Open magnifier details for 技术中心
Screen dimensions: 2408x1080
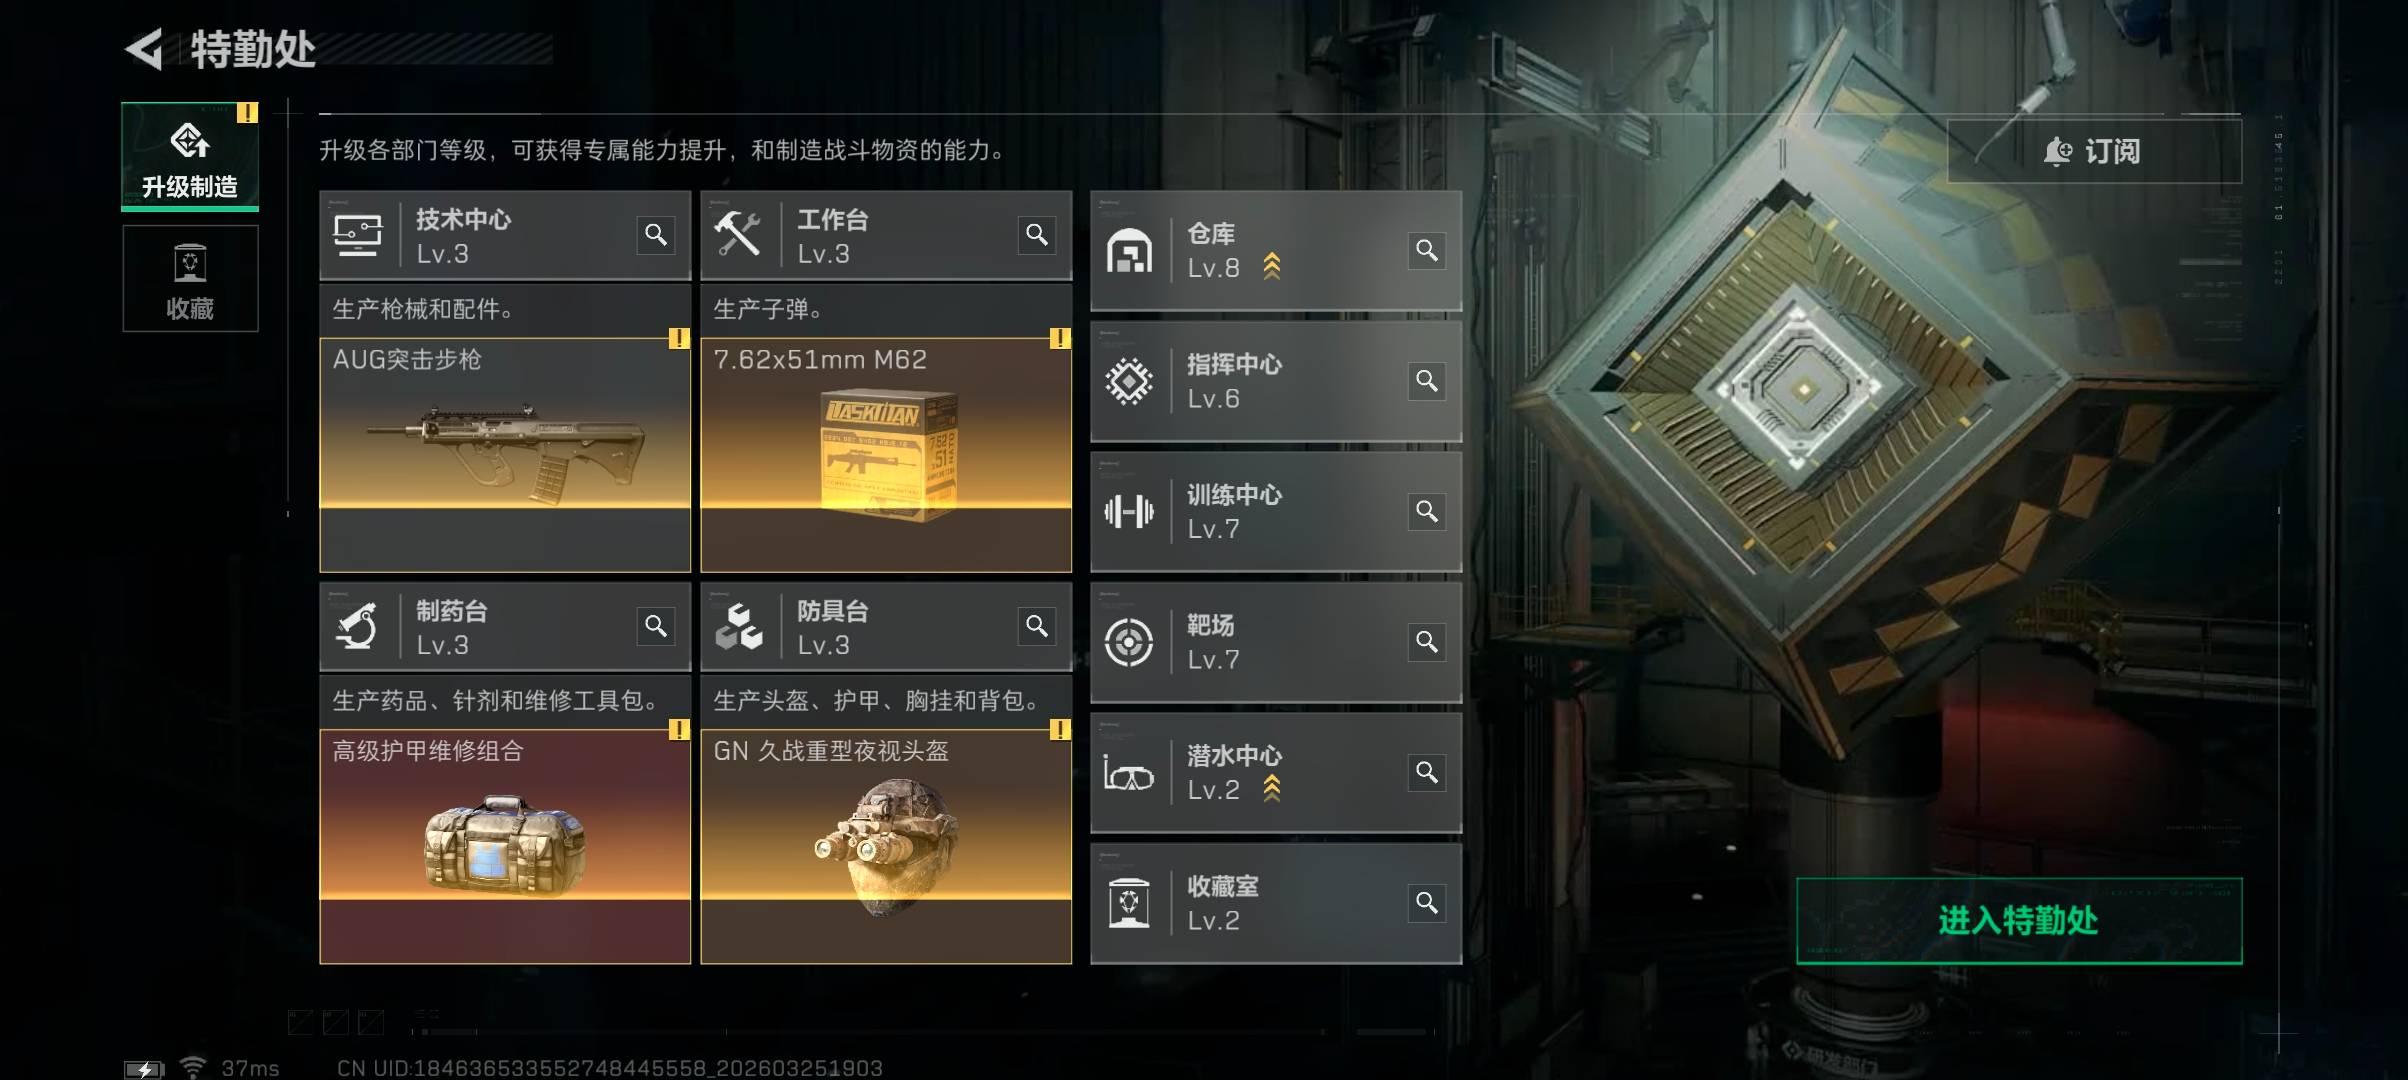pyautogui.click(x=656, y=235)
